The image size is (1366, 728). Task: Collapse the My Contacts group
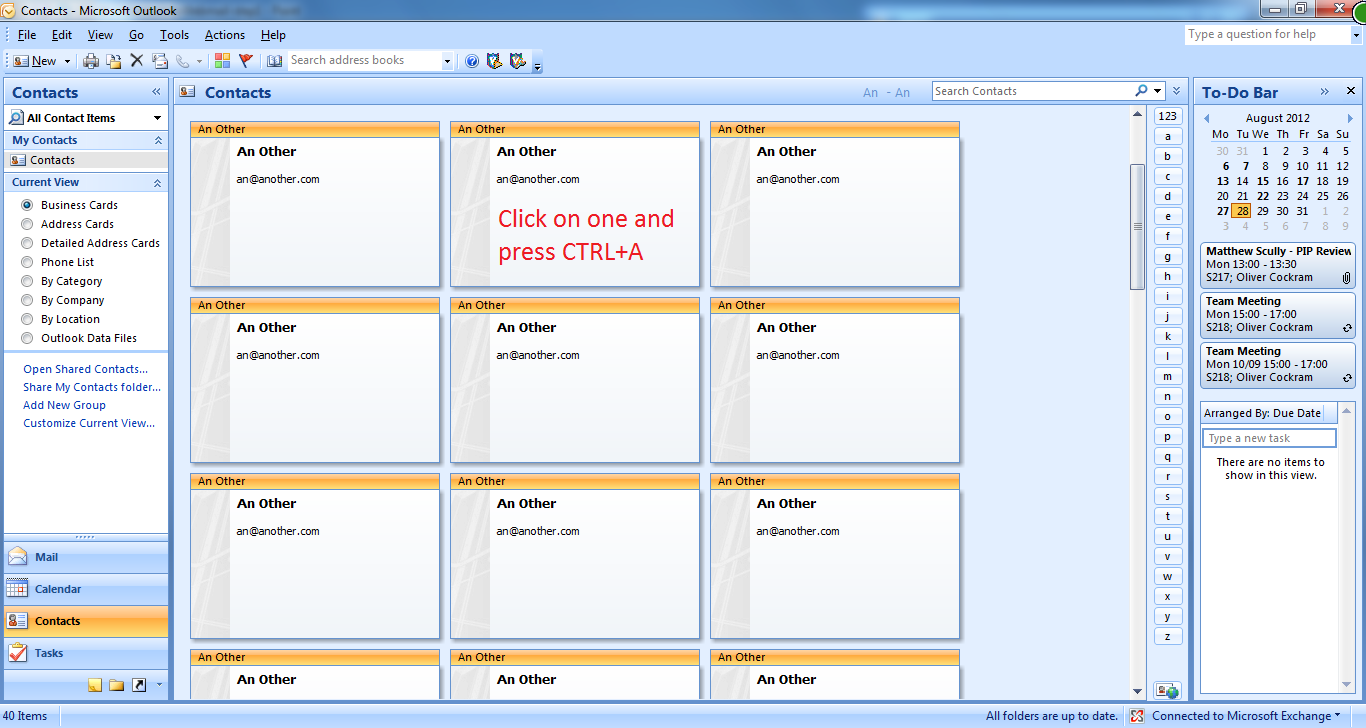coord(157,141)
